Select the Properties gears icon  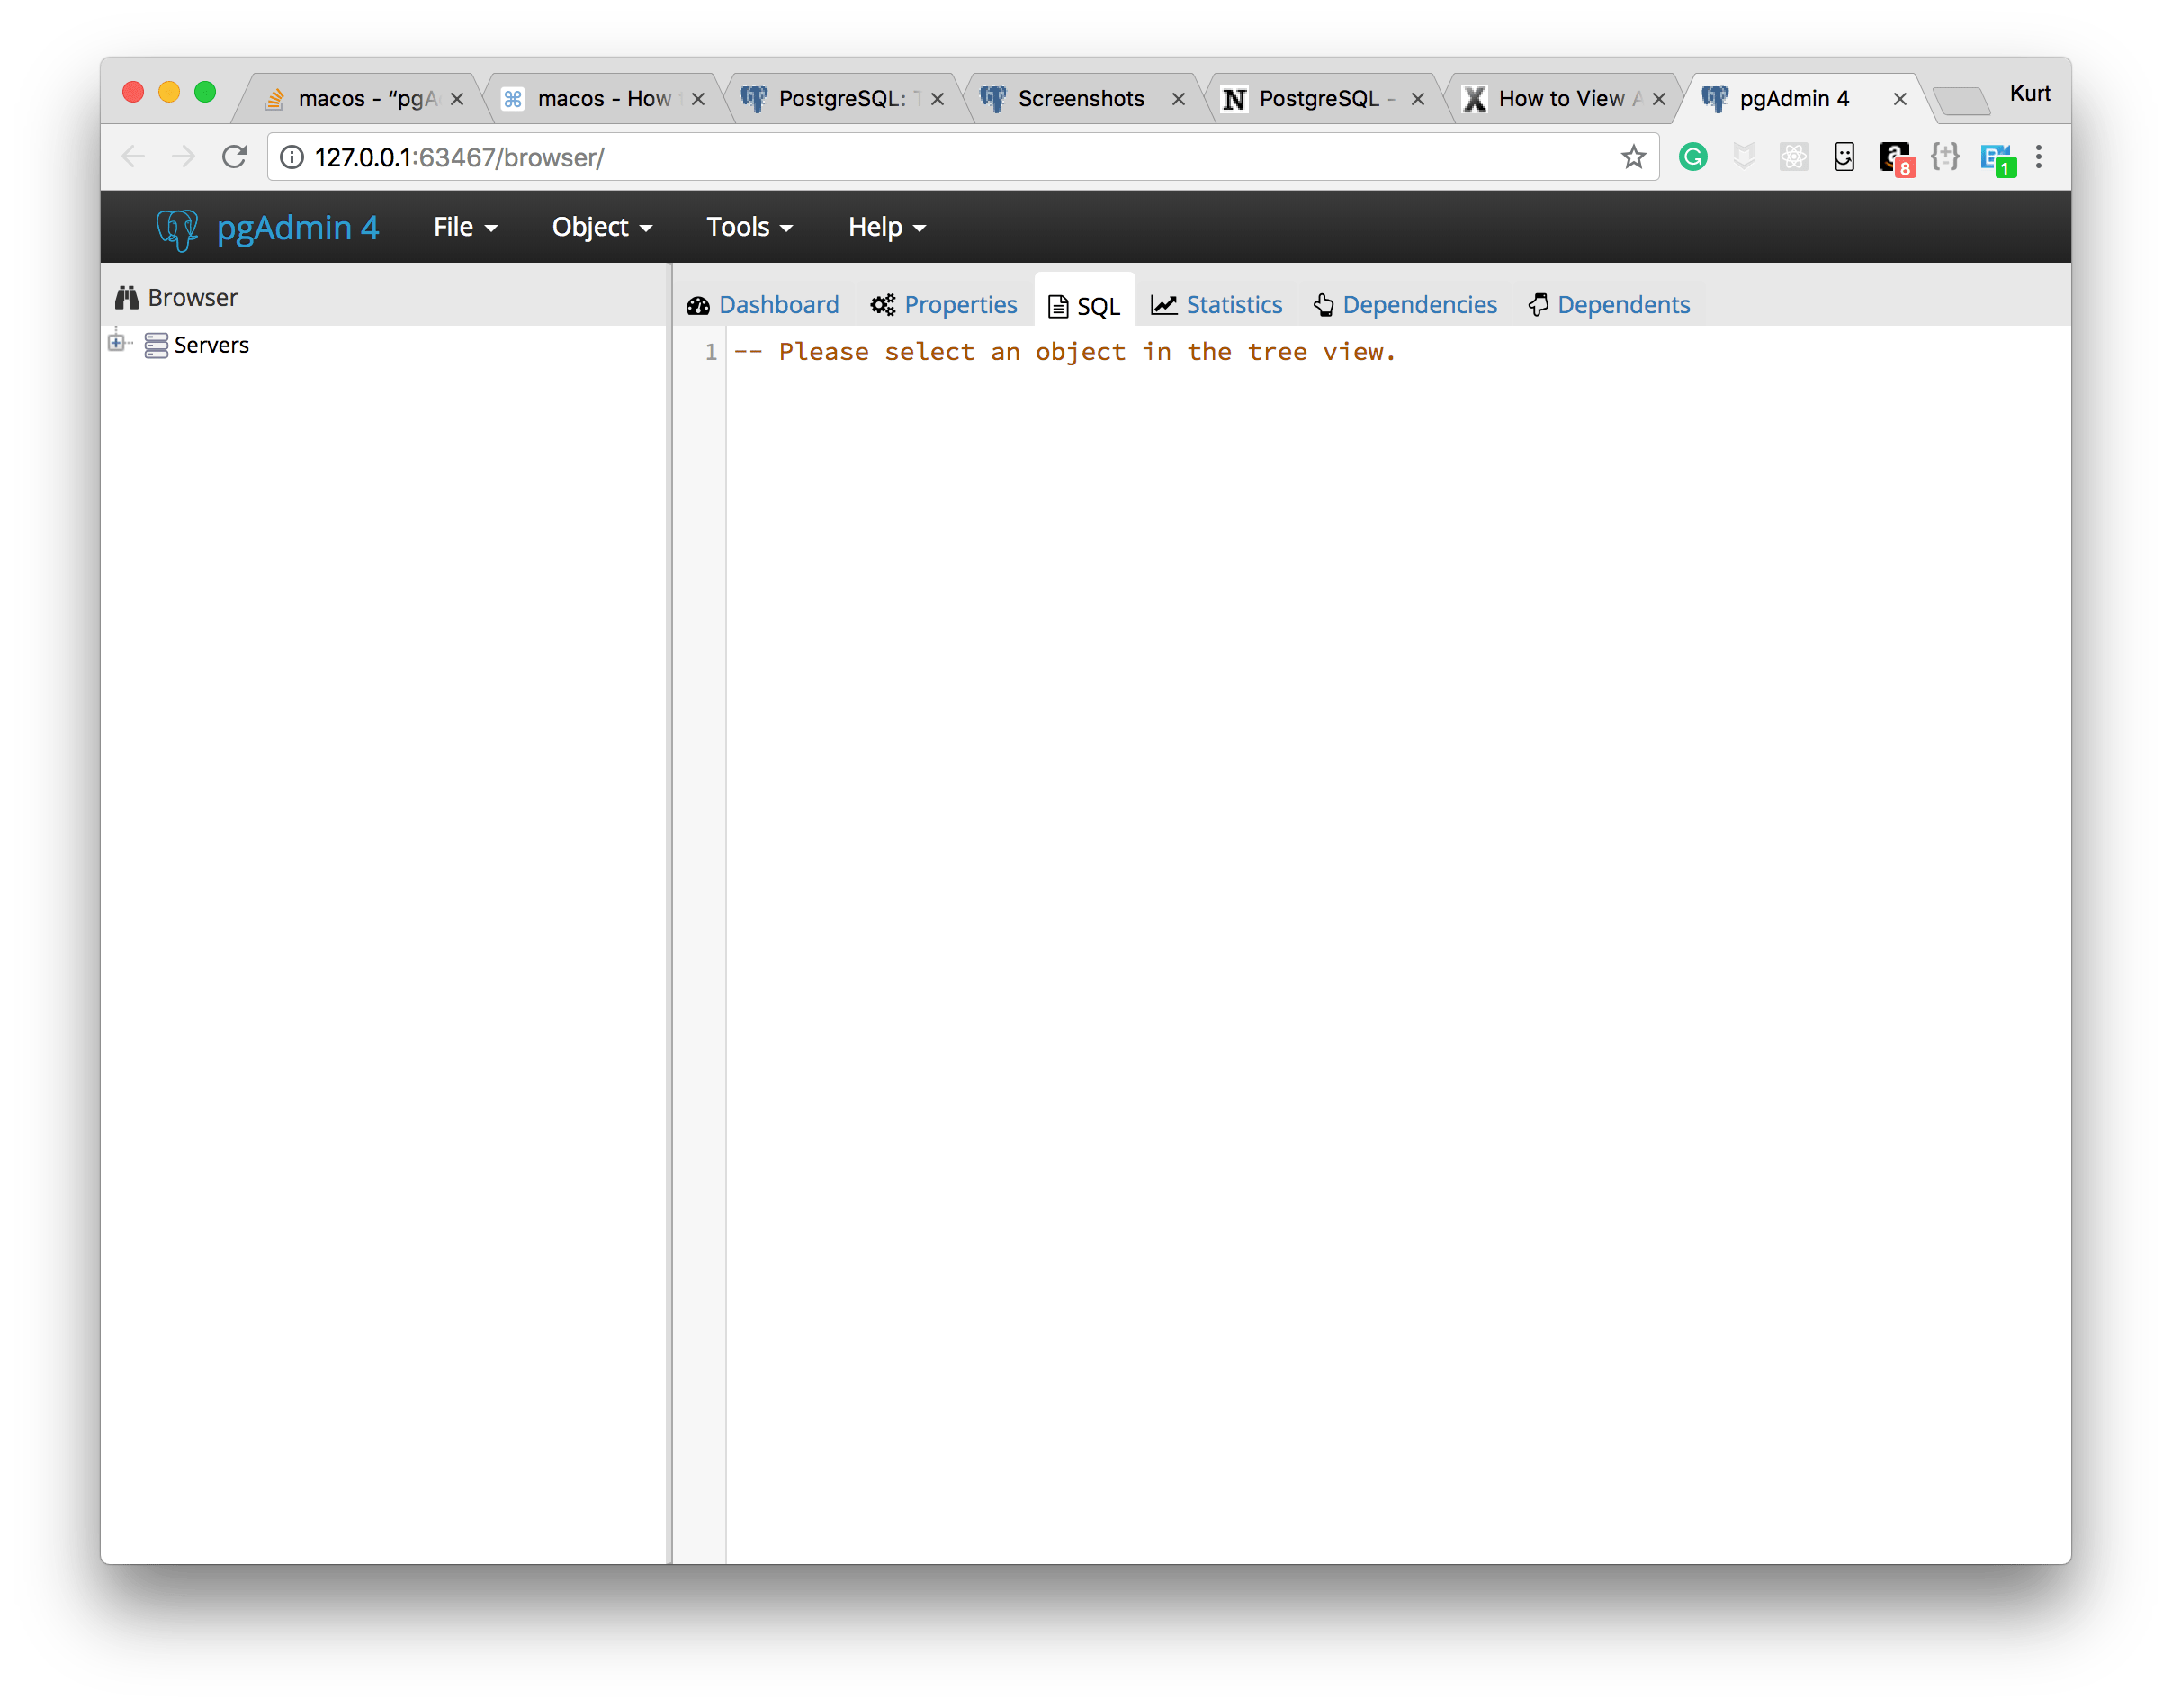point(882,305)
